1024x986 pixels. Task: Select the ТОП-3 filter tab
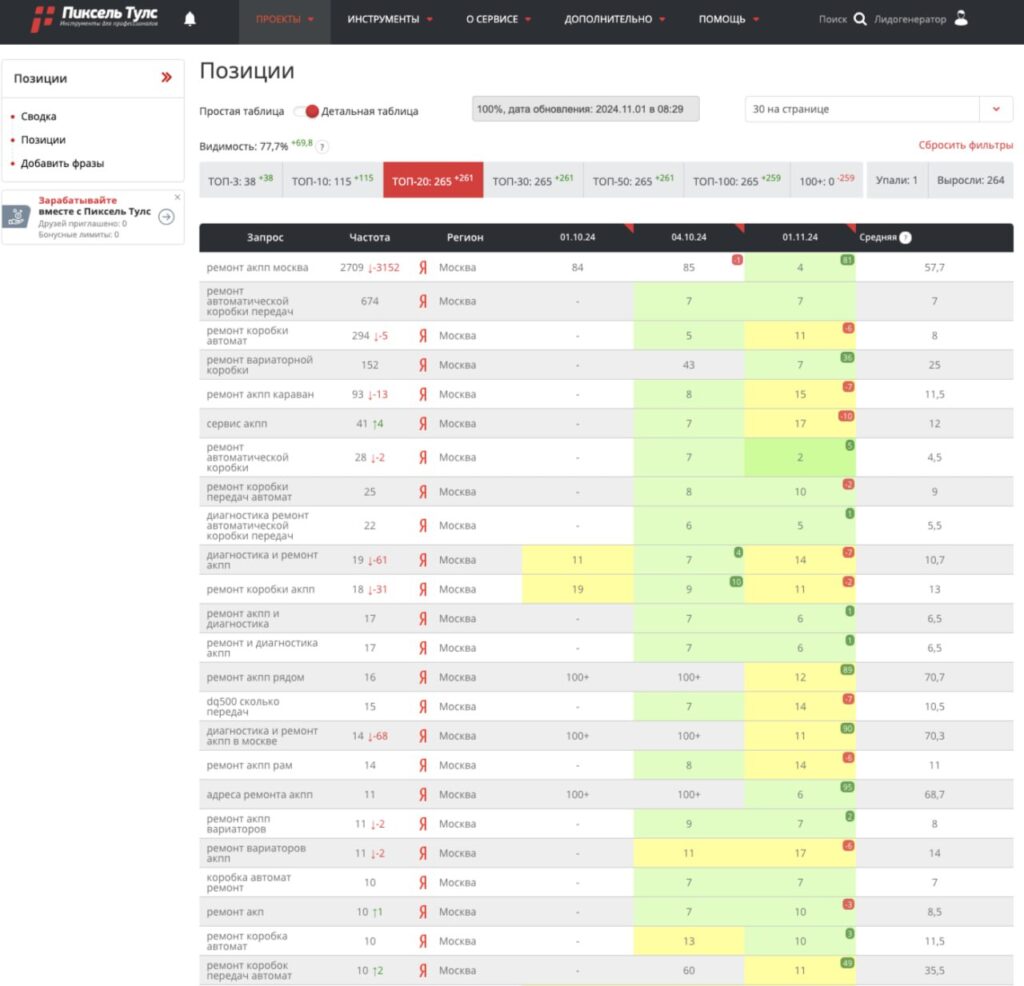240,181
